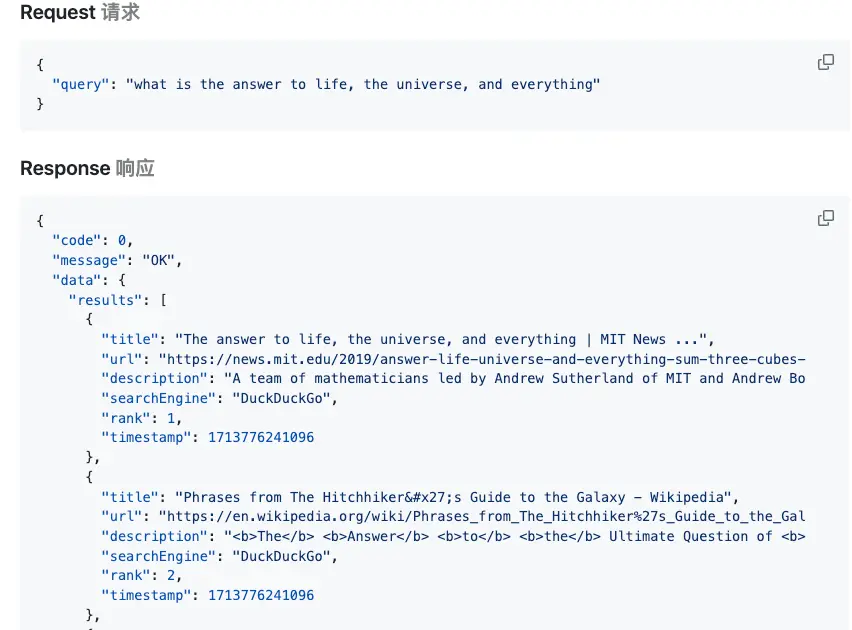Click the Request 请求 heading

coord(80,12)
